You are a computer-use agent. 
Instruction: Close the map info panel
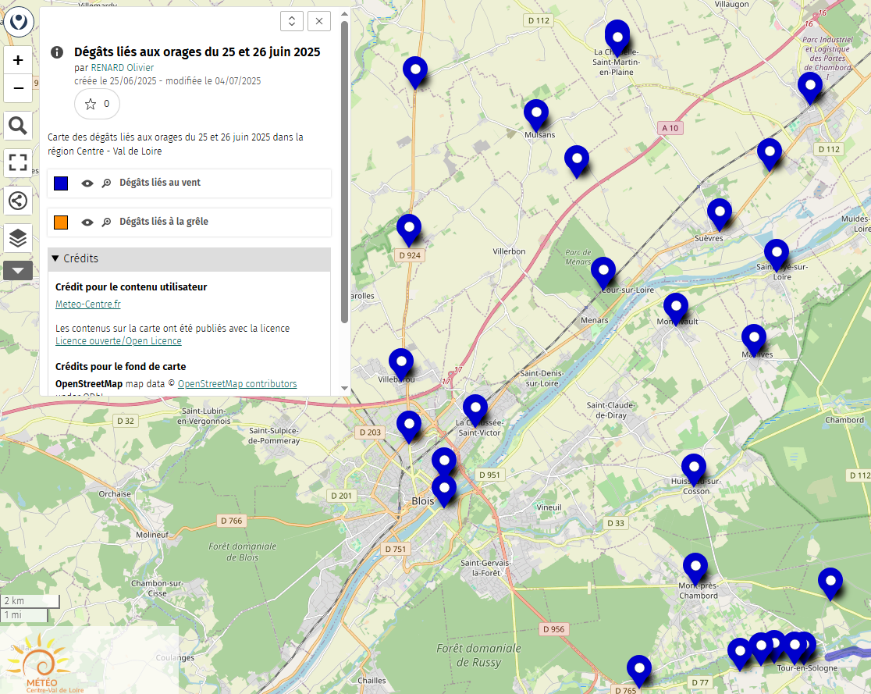coord(319,21)
